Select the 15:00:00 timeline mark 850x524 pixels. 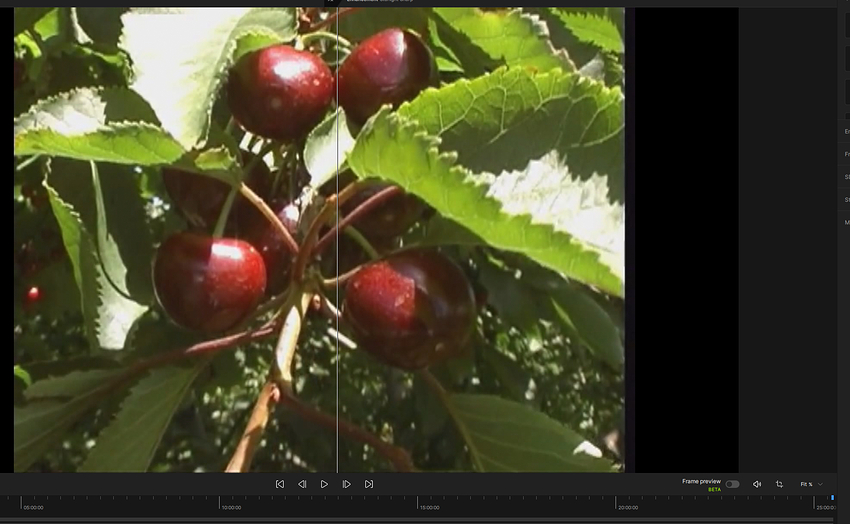coord(429,508)
